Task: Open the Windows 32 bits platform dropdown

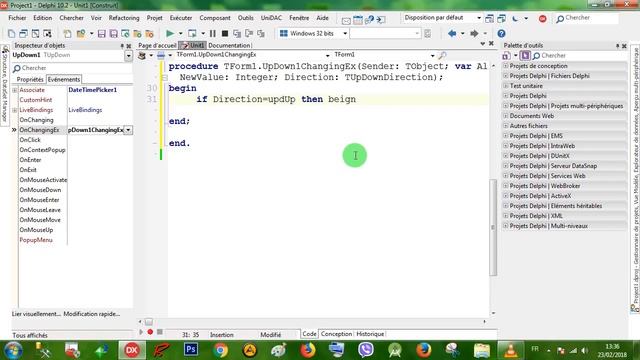Action: coord(345,33)
